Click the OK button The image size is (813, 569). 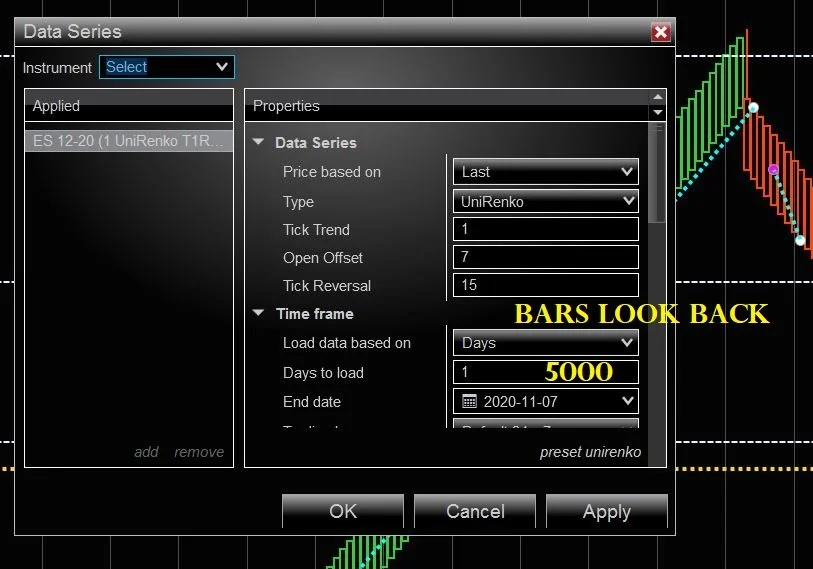pos(343,511)
